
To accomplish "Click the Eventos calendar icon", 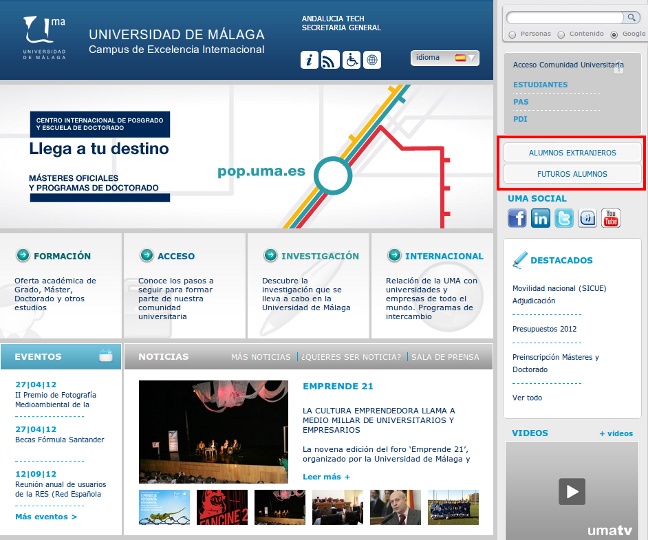I will tap(106, 355).
